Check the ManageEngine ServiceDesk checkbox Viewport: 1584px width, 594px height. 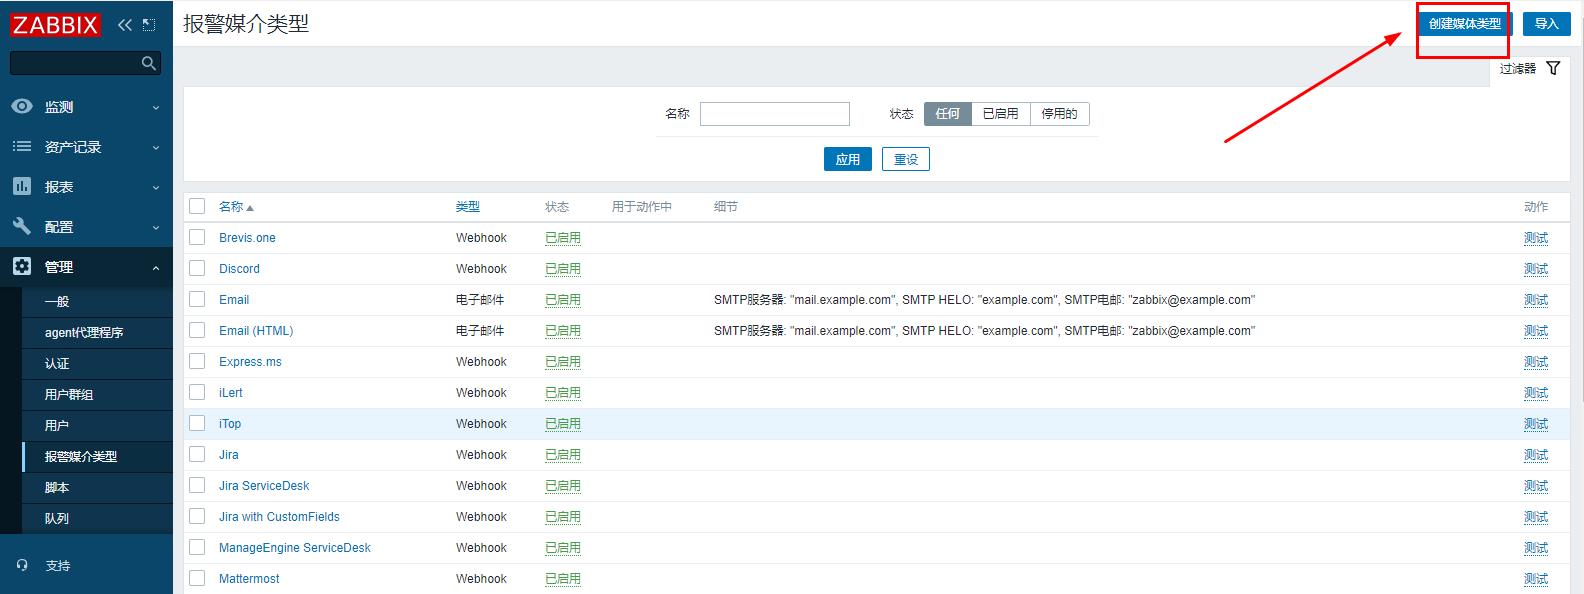coord(197,547)
